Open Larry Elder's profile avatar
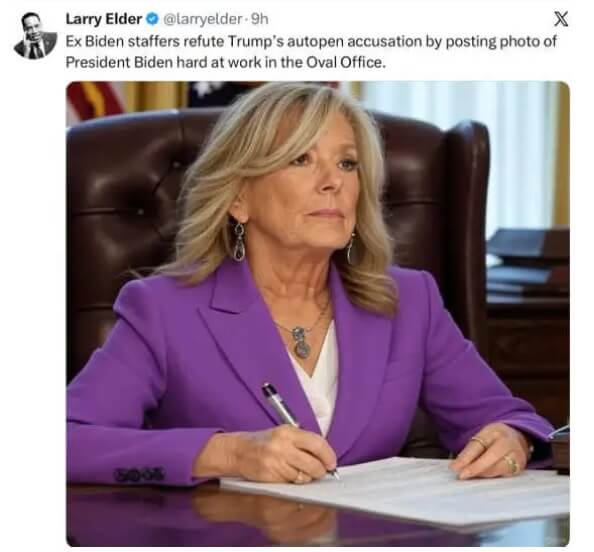Image resolution: width=594 pixels, height=552 pixels. coord(35,35)
